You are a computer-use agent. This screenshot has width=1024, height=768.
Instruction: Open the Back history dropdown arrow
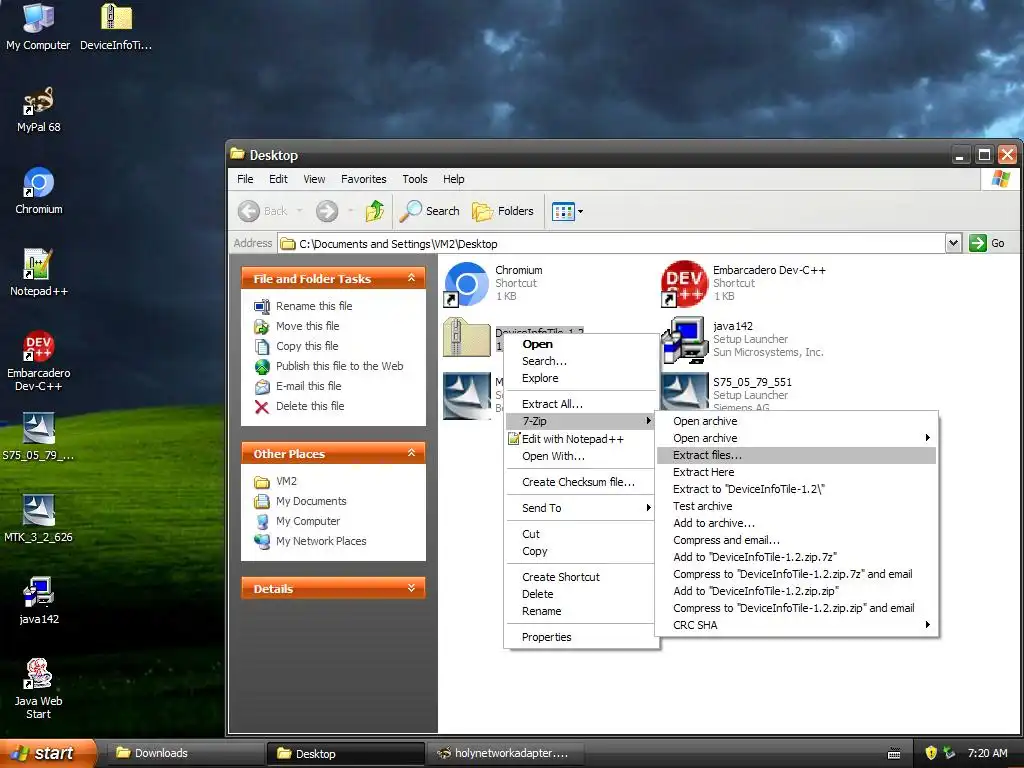point(300,211)
